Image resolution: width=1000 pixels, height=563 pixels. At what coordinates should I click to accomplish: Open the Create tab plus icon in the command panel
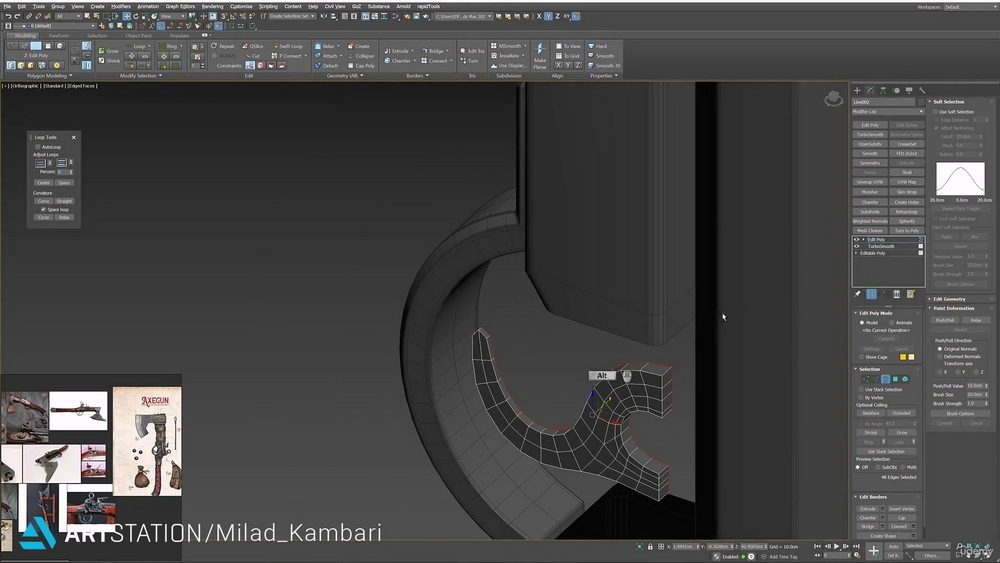857,91
